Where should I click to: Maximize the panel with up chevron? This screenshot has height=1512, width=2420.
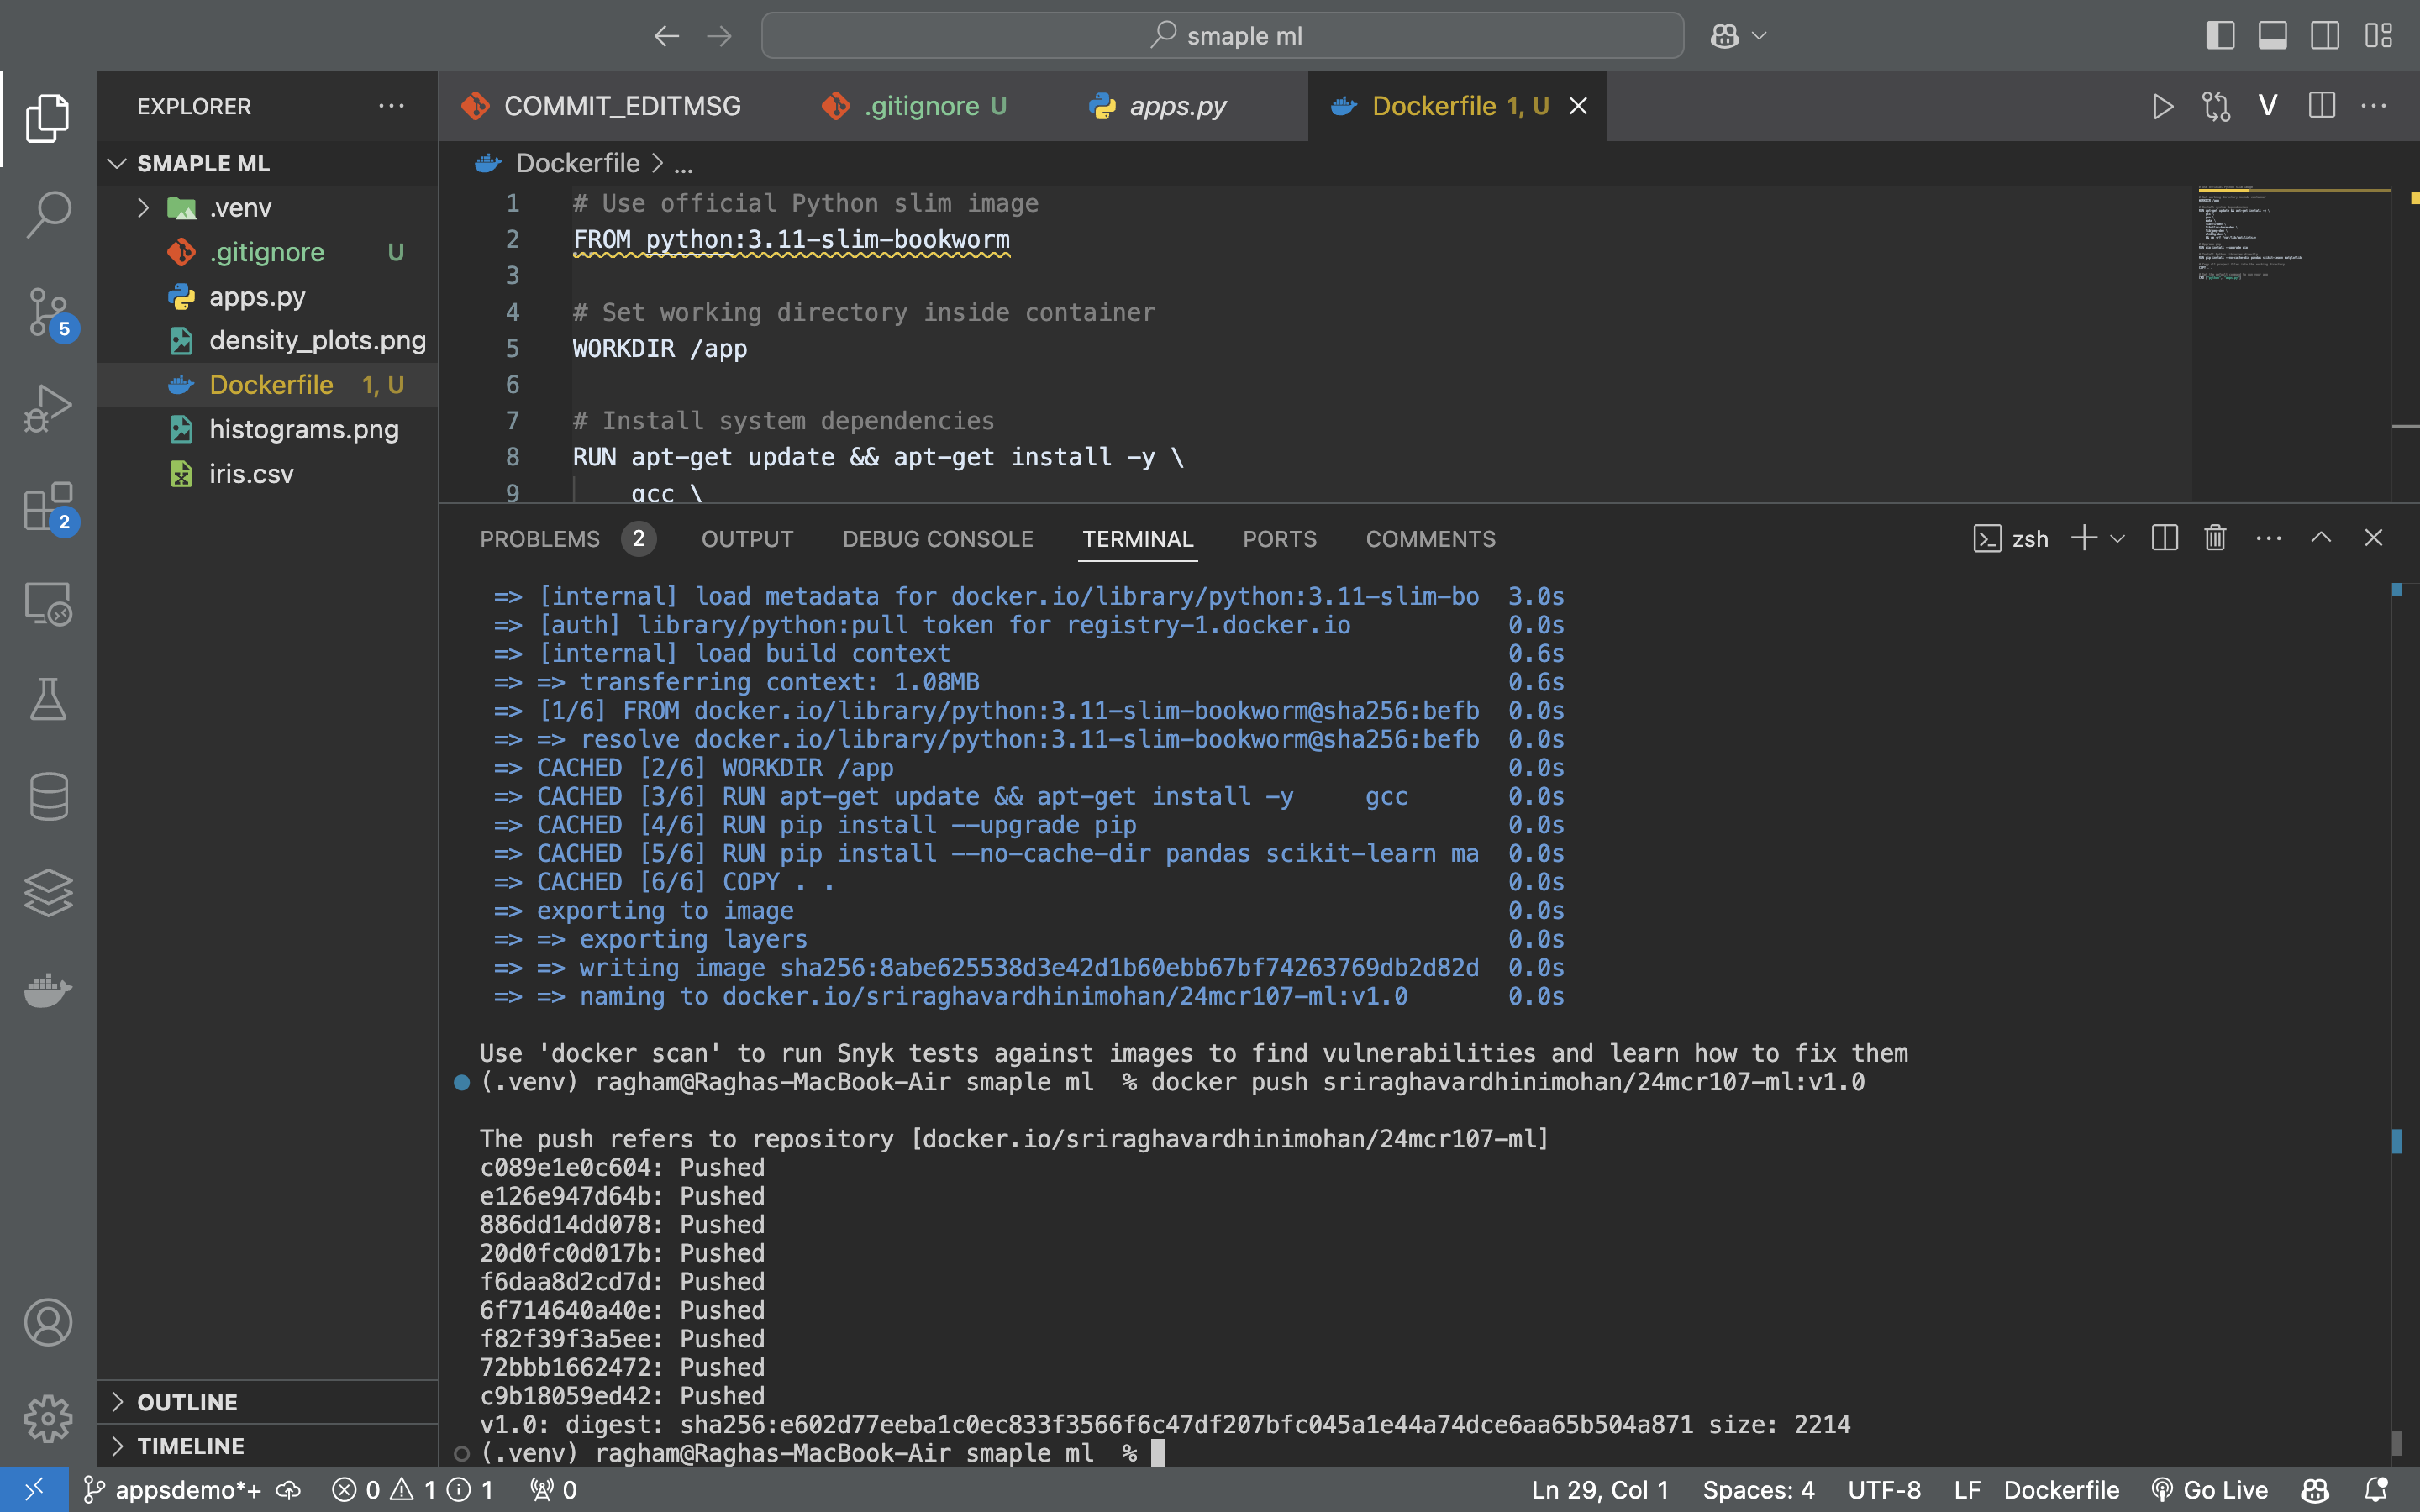(x=2321, y=538)
